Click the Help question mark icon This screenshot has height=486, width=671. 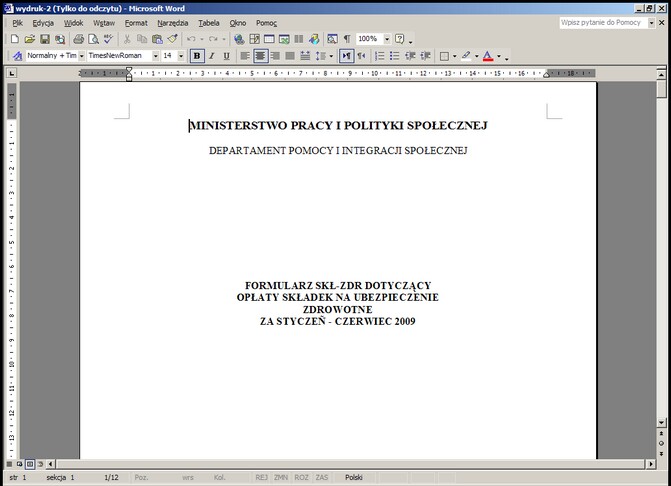(400, 39)
